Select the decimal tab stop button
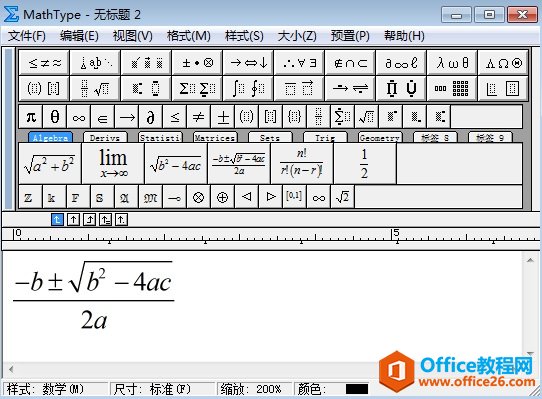 coord(121,220)
